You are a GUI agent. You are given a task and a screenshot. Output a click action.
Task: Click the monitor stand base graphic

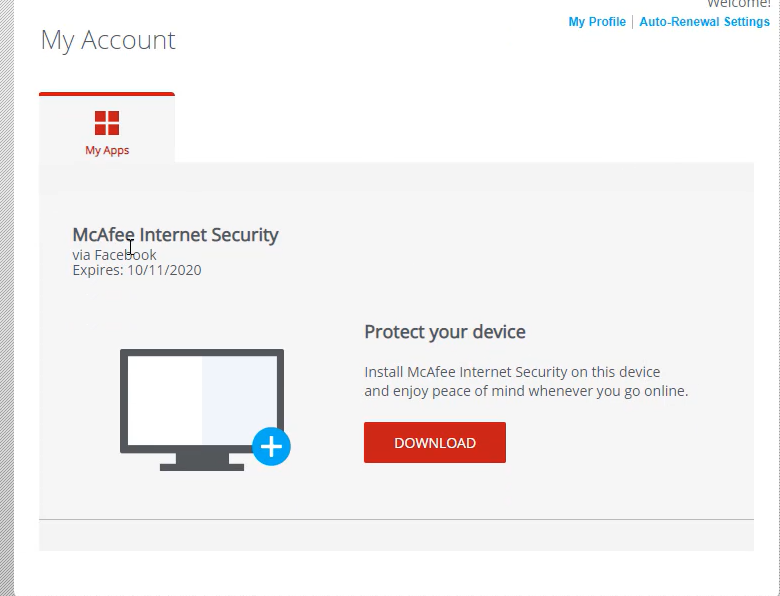click(x=202, y=467)
